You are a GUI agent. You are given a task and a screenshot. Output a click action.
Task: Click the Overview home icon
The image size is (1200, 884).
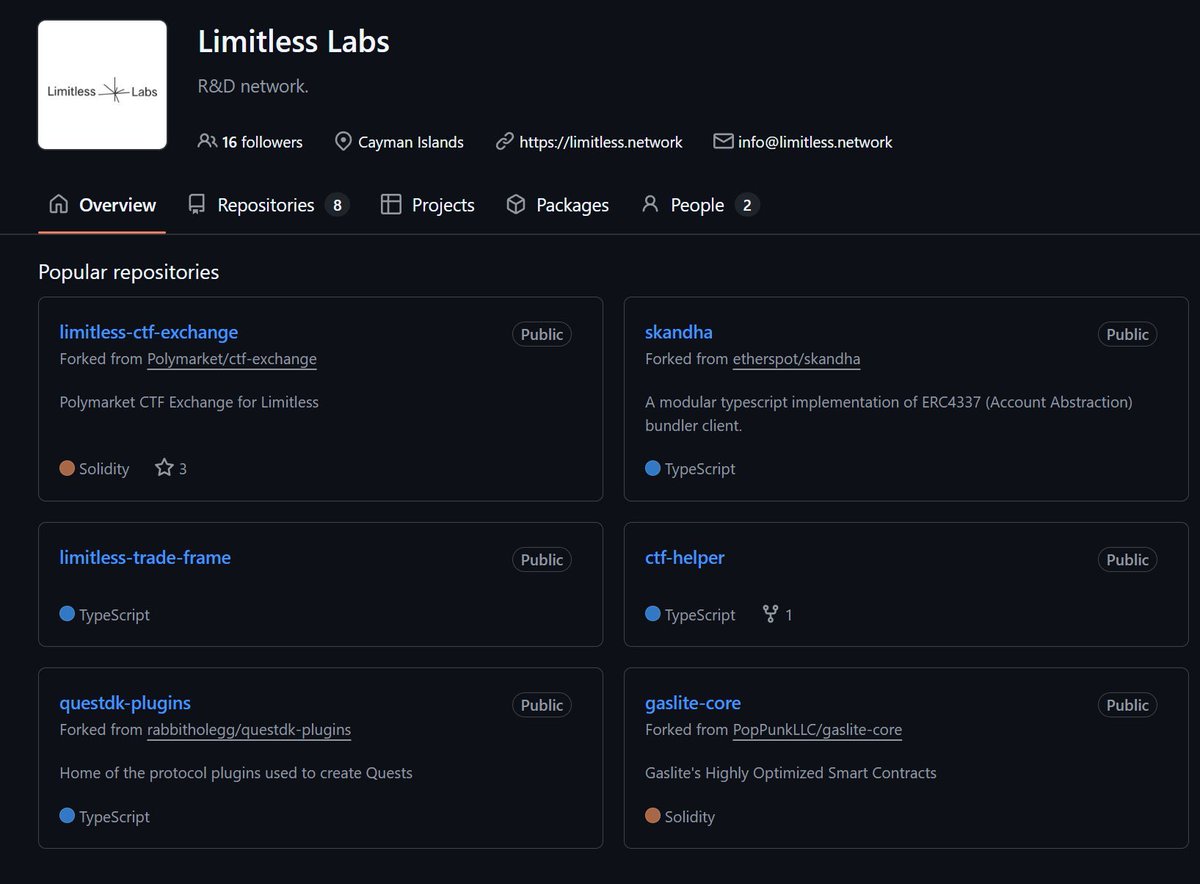[59, 205]
